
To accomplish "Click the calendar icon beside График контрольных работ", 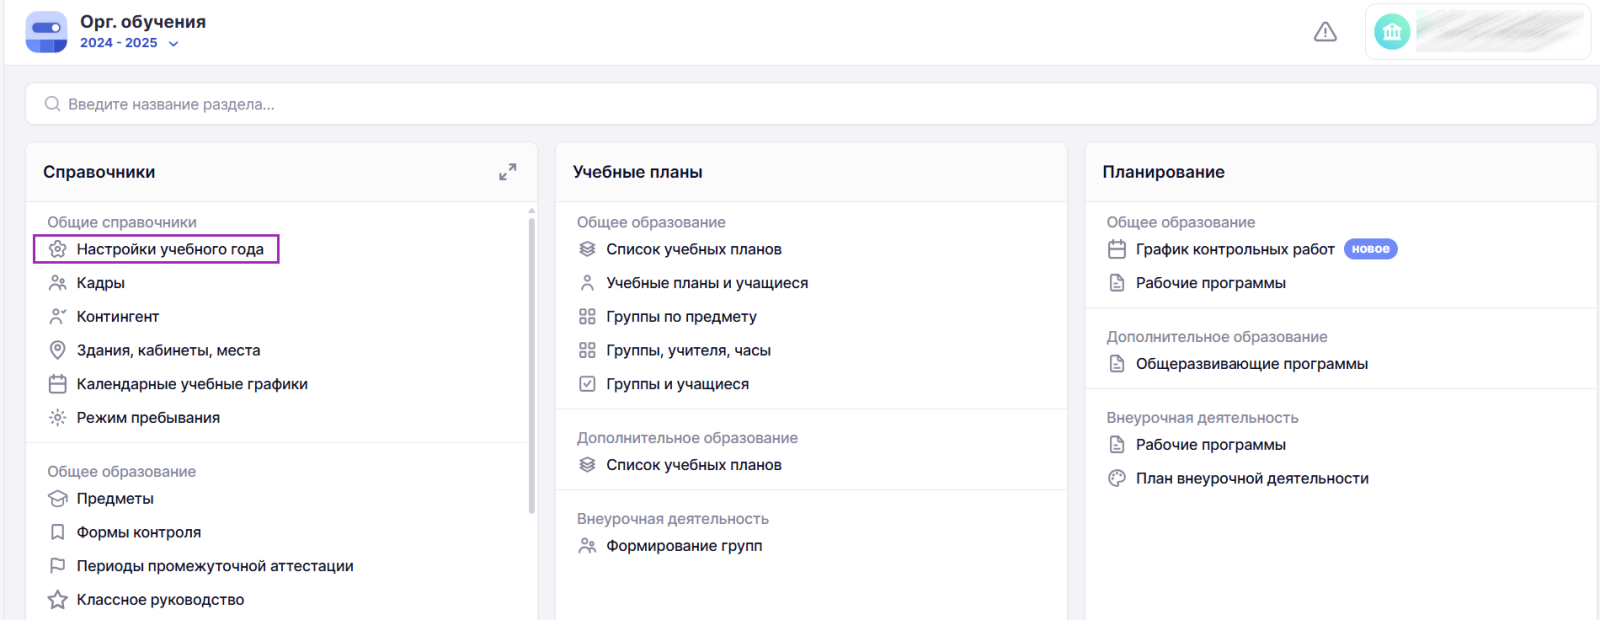I will tap(1117, 249).
